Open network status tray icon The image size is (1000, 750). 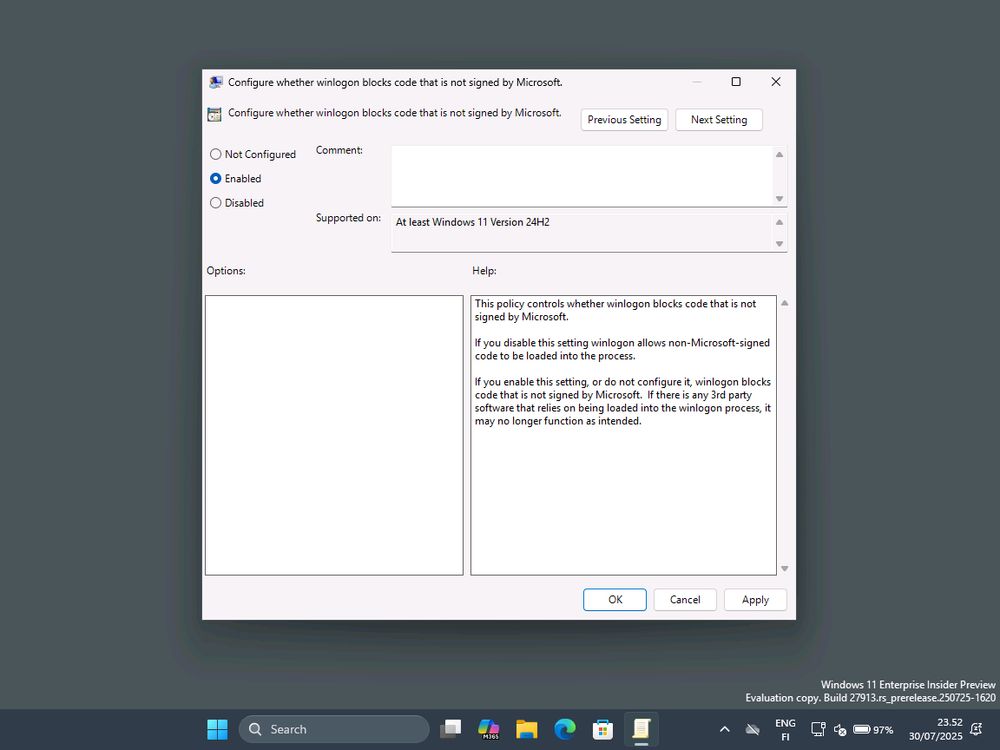(x=818, y=729)
